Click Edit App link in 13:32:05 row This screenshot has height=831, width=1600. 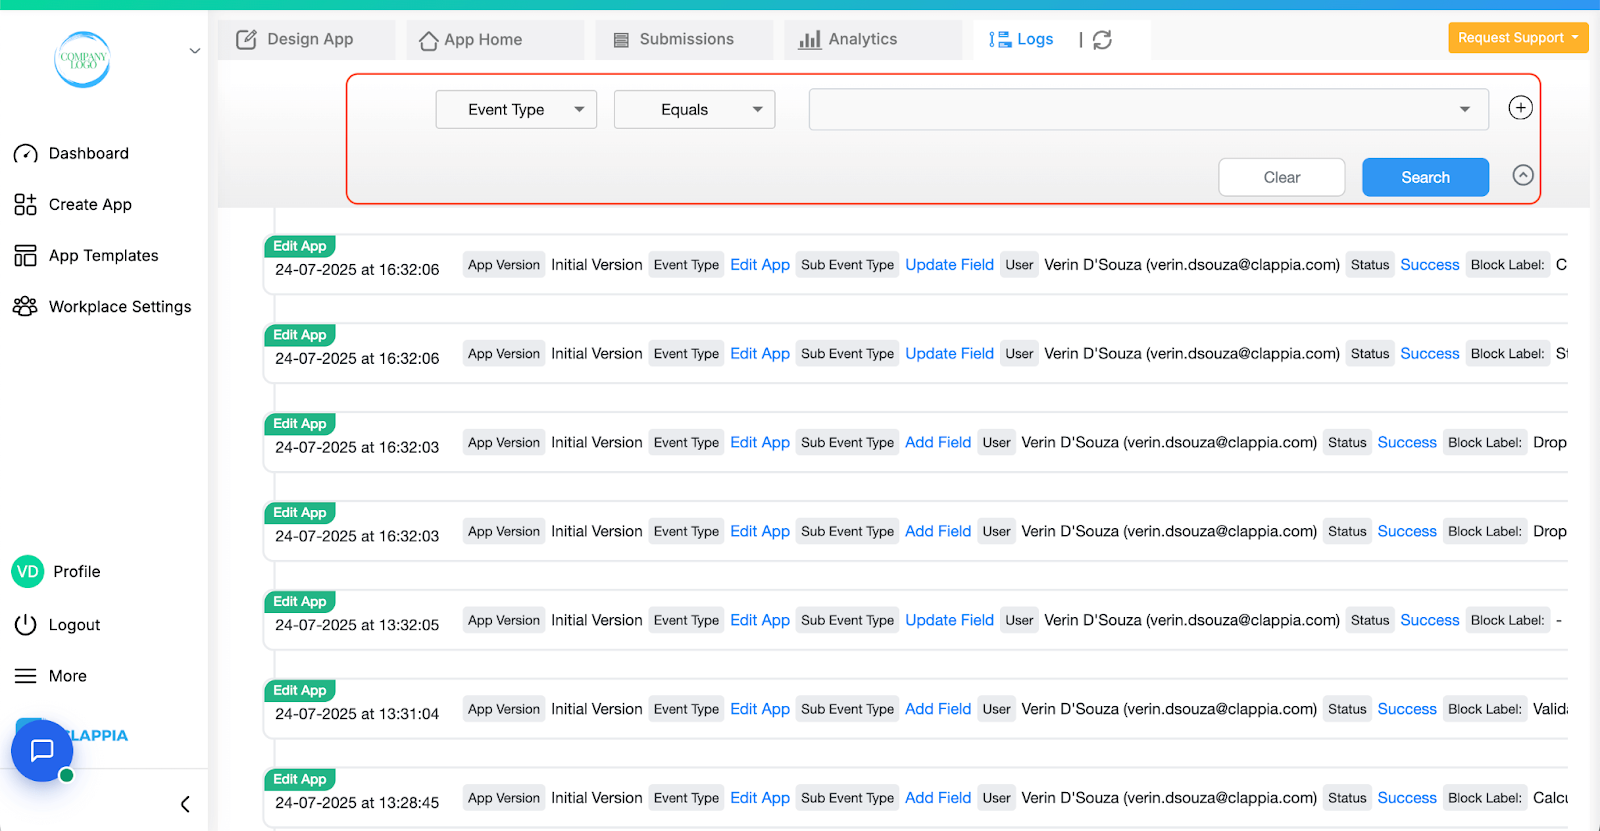click(x=760, y=620)
